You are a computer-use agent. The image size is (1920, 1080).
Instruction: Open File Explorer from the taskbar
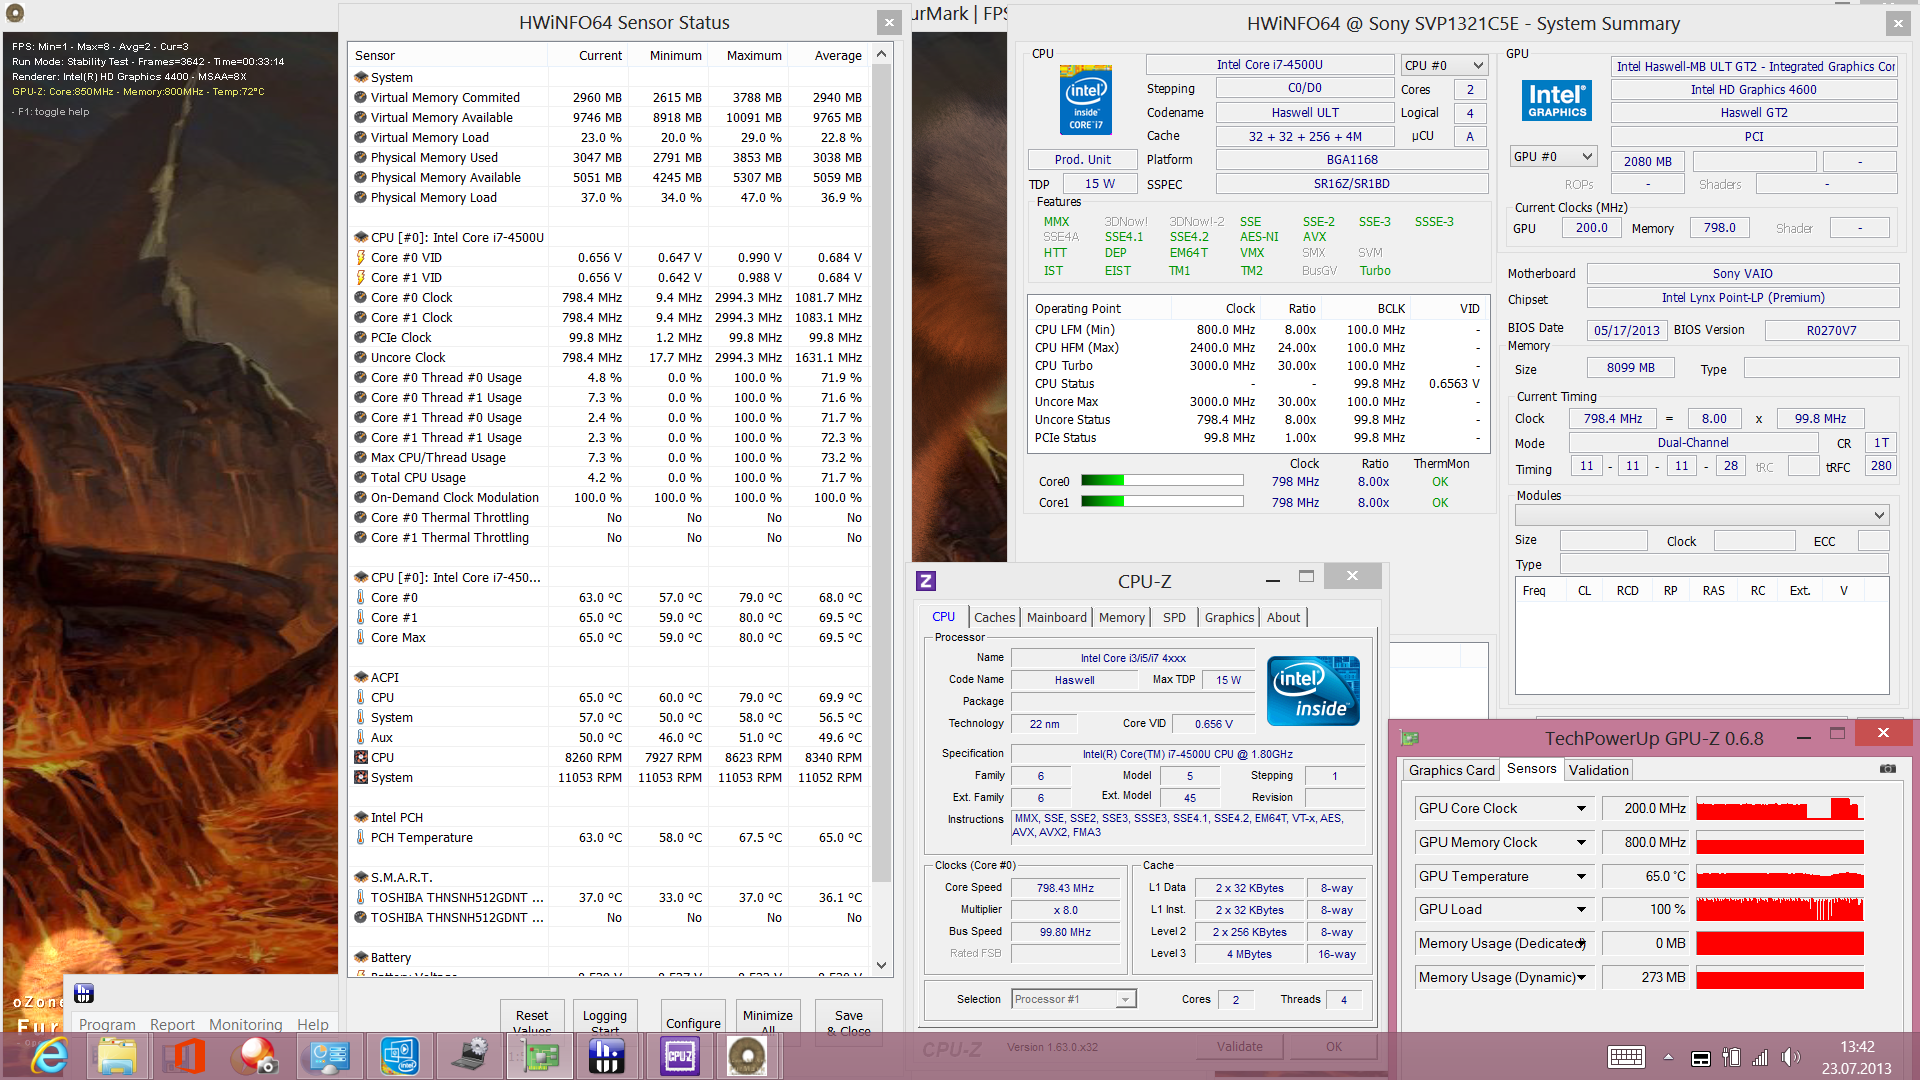point(117,1056)
